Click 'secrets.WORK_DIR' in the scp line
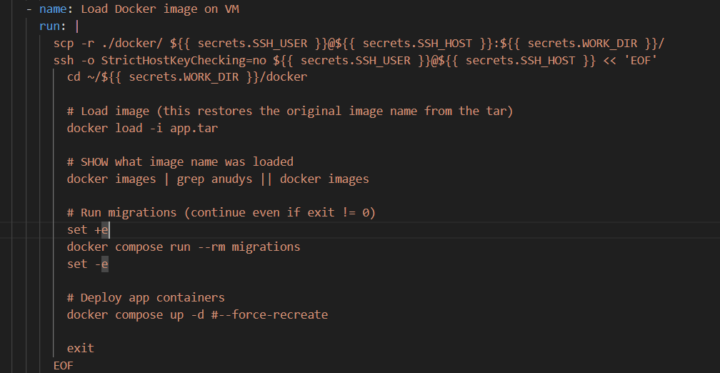The image size is (720, 373). pos(582,44)
